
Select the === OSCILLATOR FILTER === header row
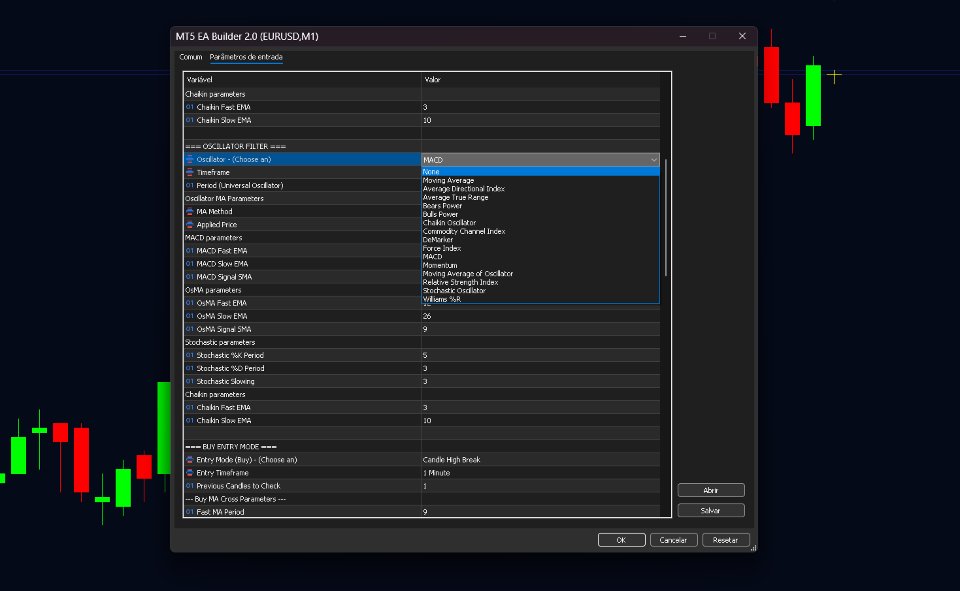[422, 146]
